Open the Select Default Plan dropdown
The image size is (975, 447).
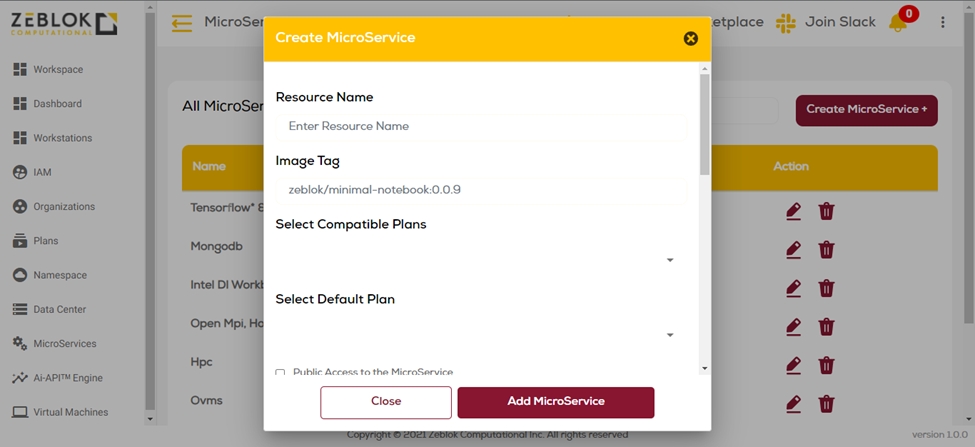670,335
